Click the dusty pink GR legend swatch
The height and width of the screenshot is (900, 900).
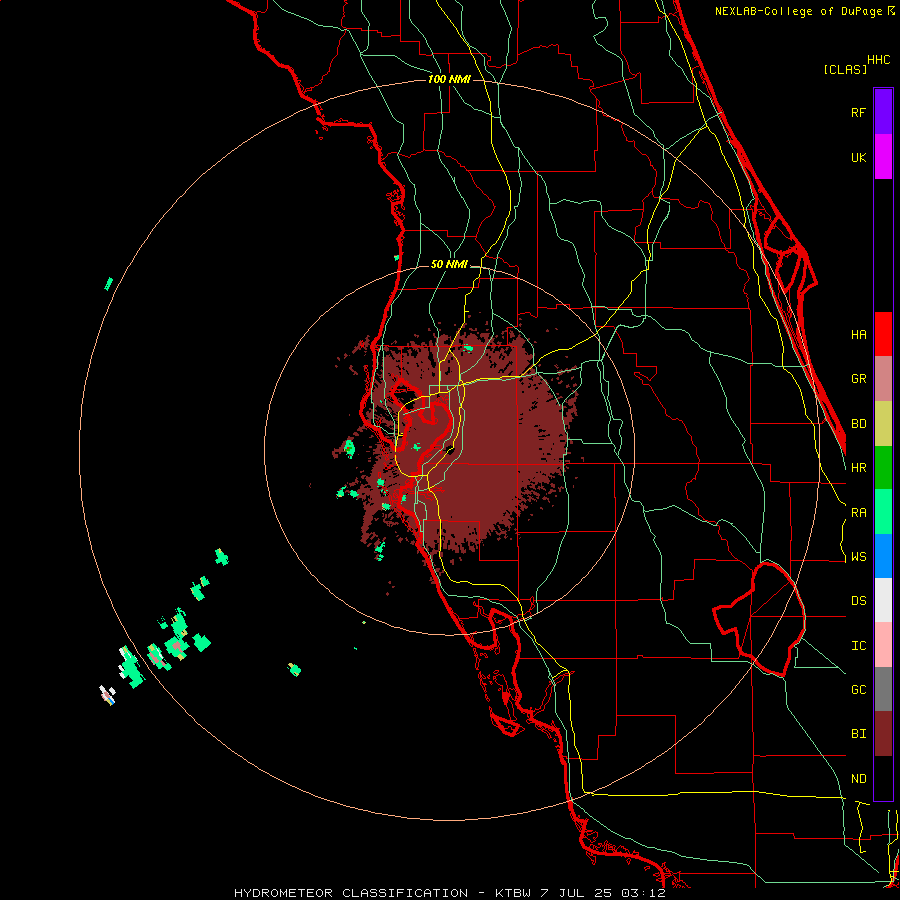click(883, 379)
